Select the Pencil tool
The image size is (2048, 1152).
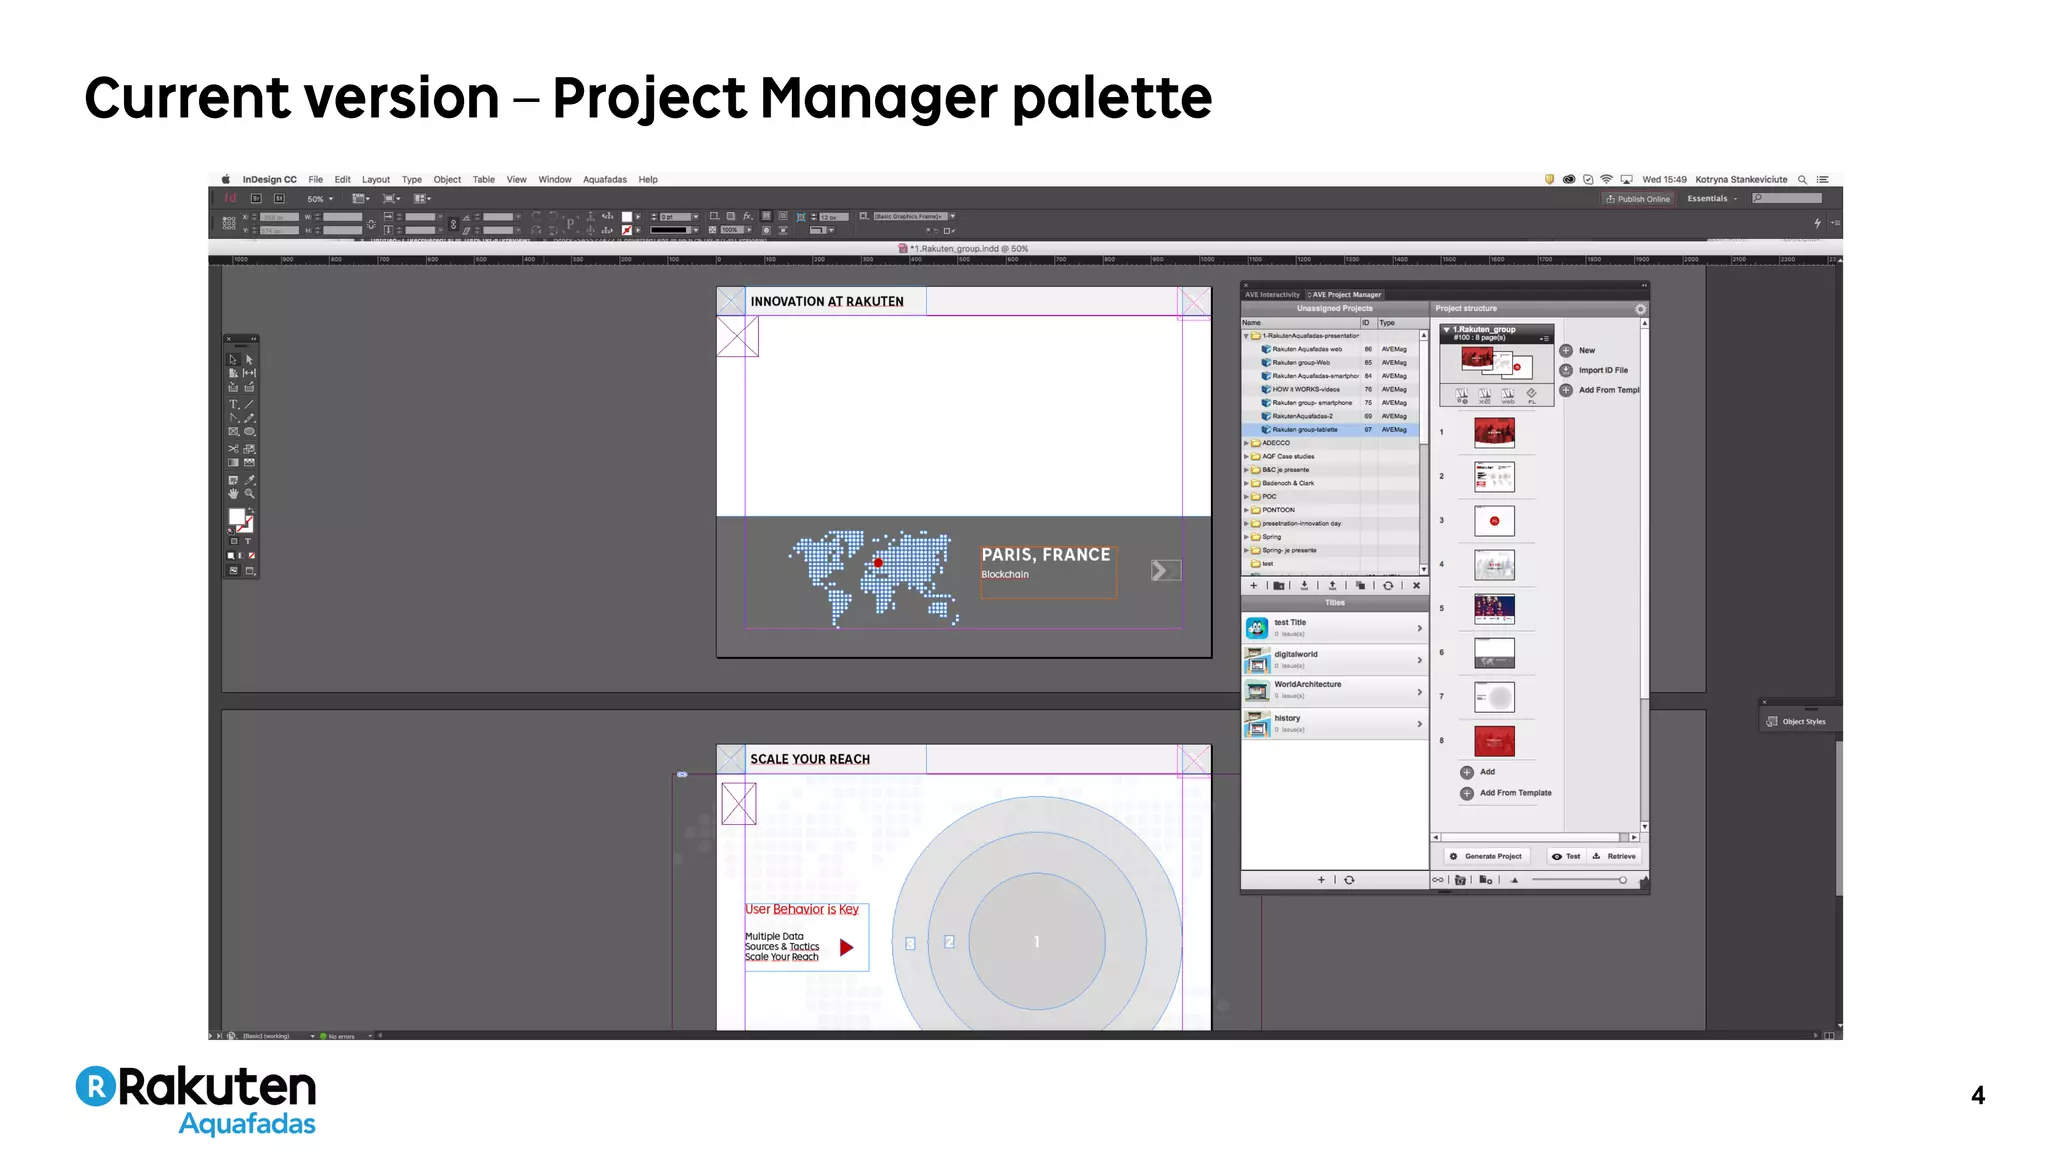[250, 419]
